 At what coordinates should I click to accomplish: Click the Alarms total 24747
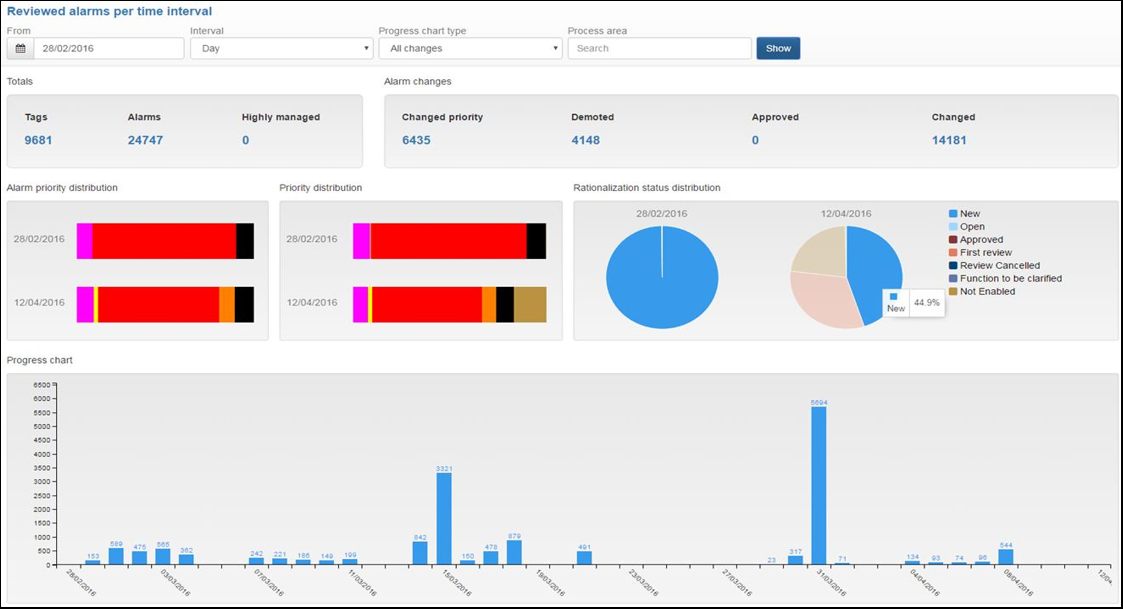pos(145,140)
